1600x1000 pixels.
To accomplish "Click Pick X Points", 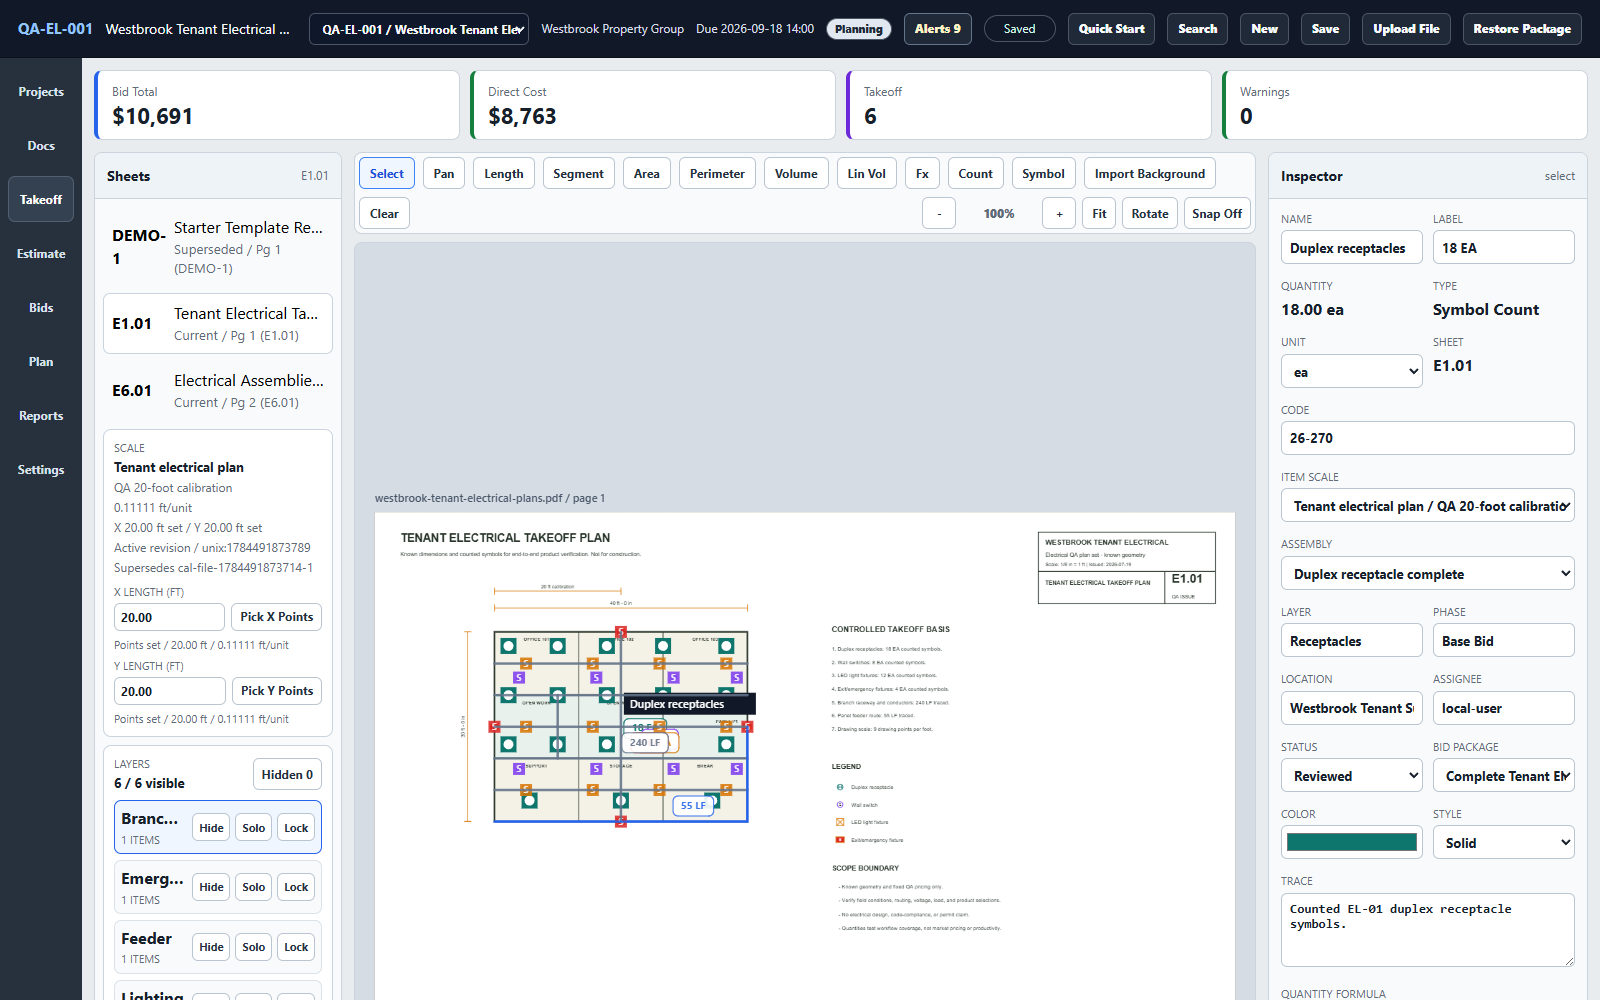I will point(277,617).
